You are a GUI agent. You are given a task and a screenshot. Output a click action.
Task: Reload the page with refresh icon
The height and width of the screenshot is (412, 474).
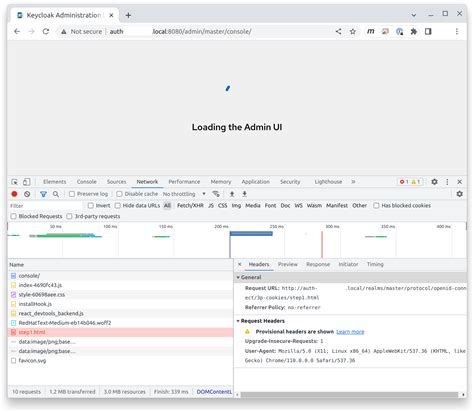pos(46,31)
